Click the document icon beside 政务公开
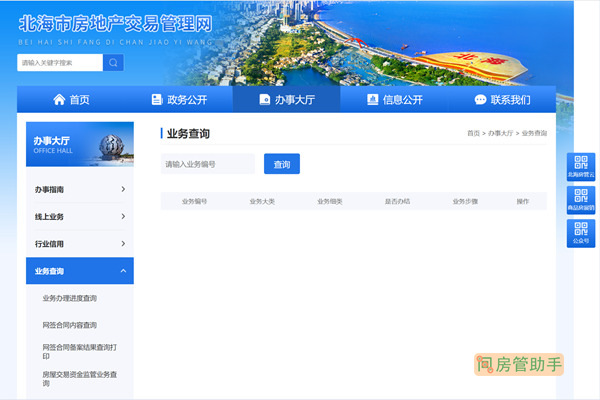600x400 pixels. [x=157, y=100]
